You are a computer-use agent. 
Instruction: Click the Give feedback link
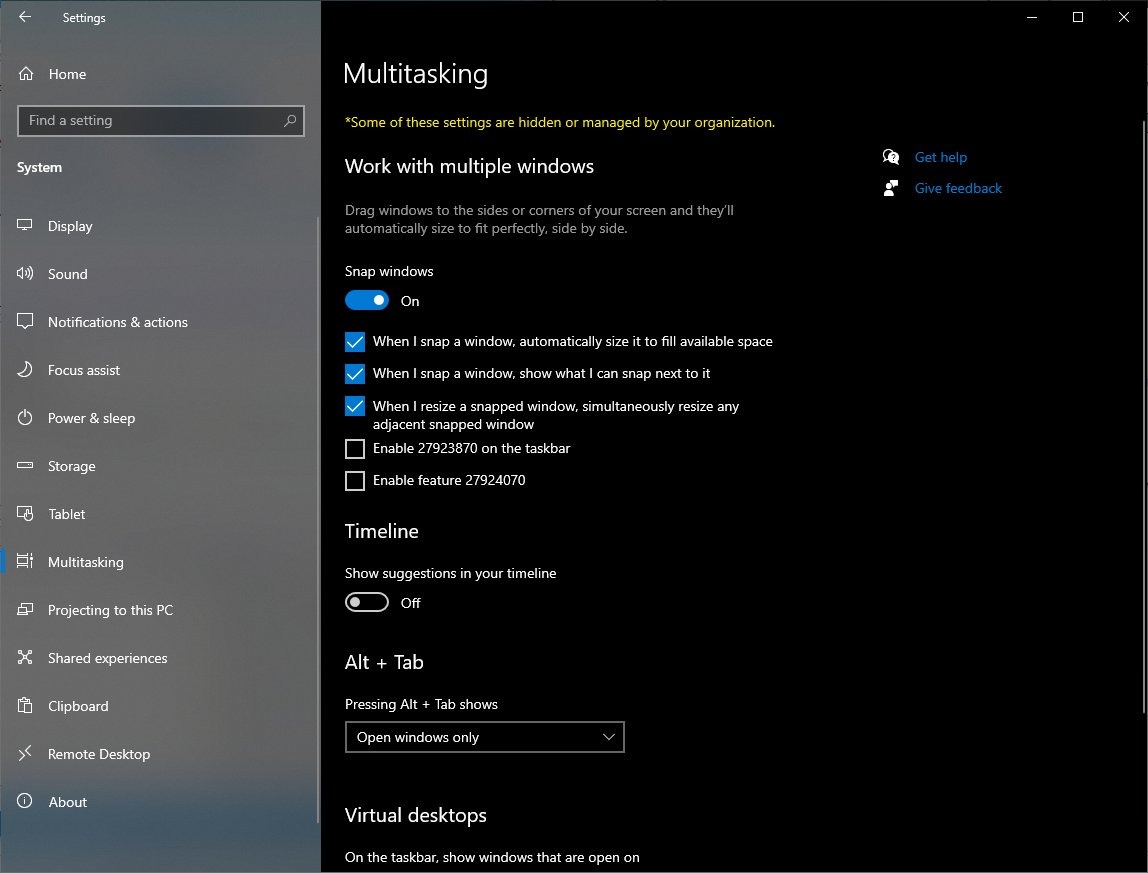coord(957,188)
